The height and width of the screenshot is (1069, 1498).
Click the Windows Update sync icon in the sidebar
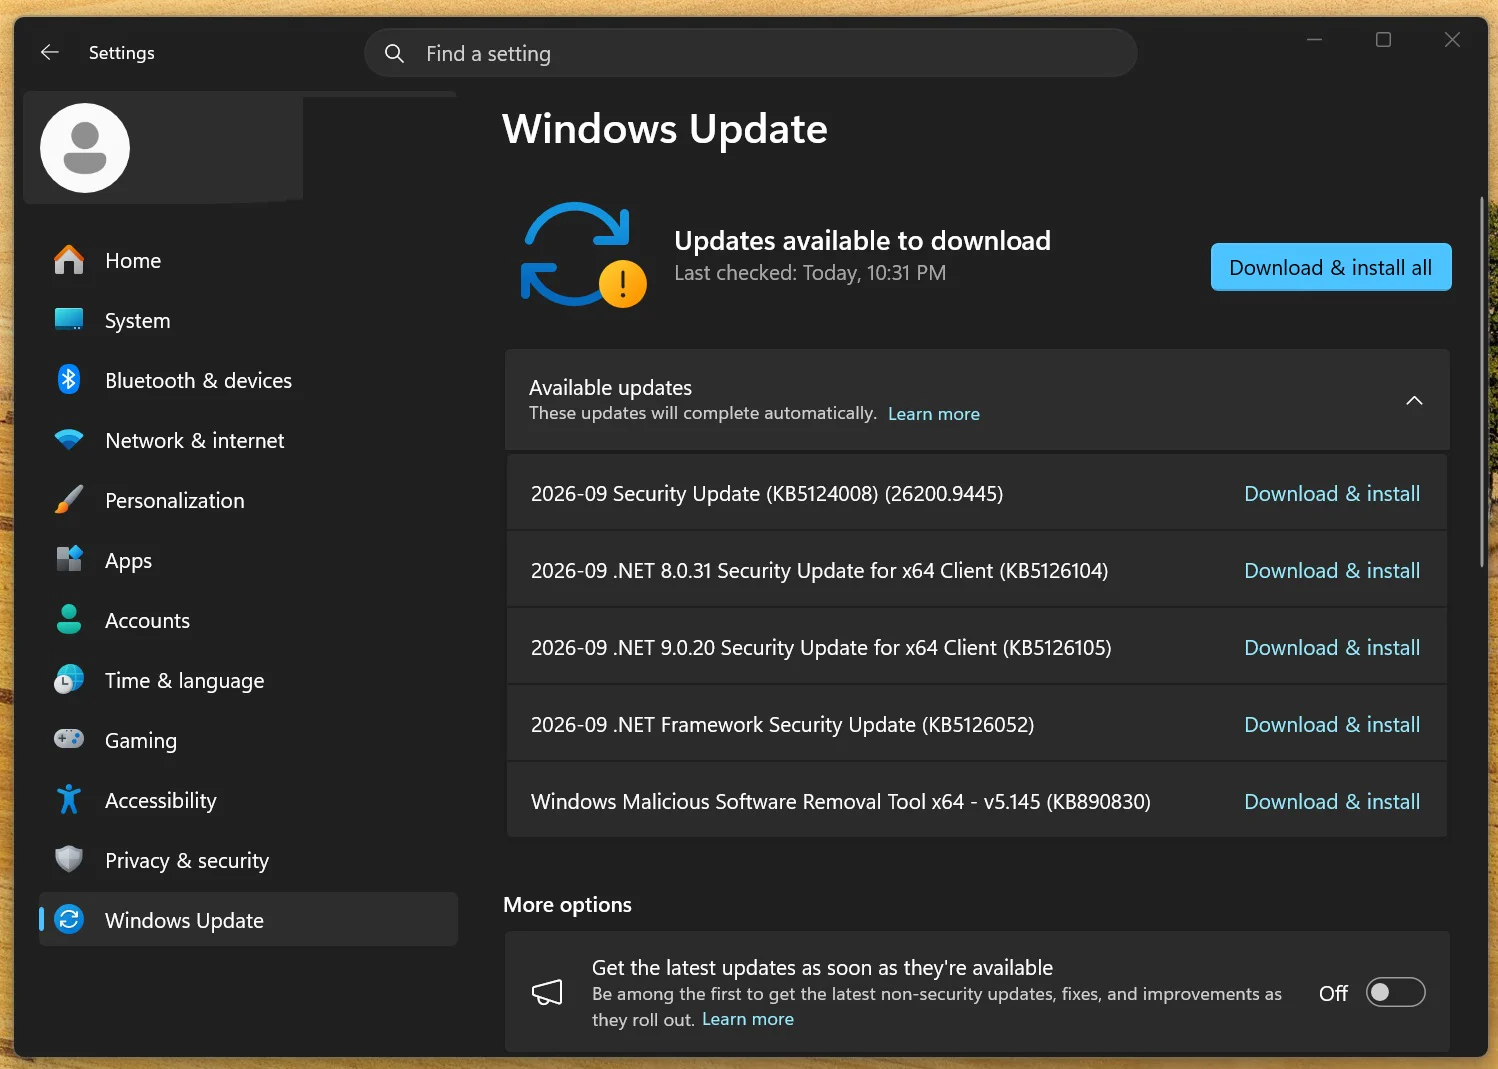[x=69, y=920]
